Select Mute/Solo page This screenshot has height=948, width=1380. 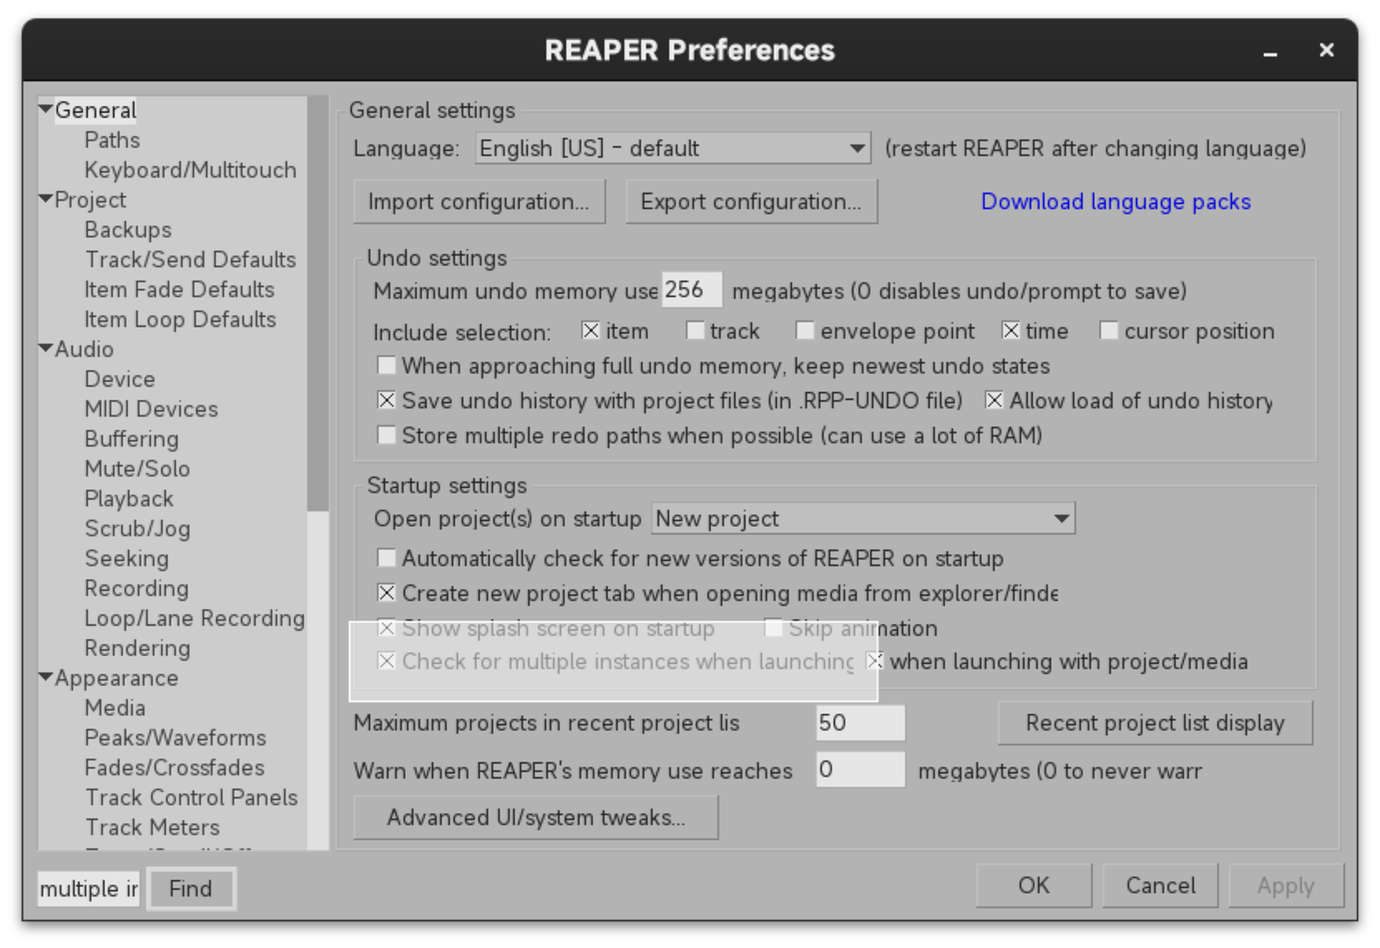(137, 469)
